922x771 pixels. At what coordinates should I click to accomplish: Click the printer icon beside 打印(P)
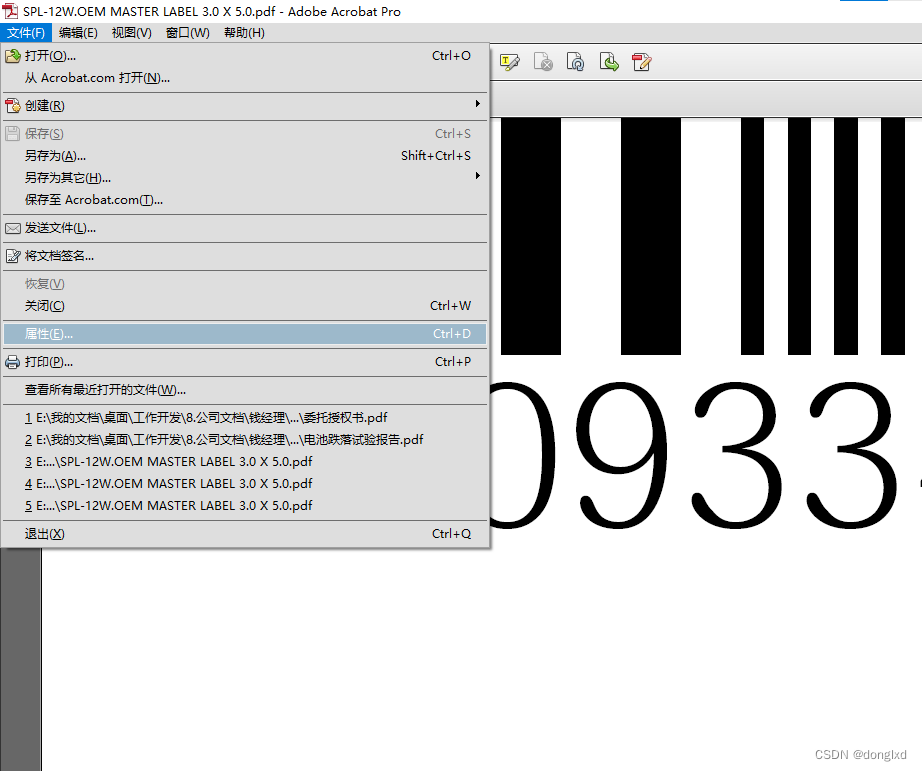12,362
